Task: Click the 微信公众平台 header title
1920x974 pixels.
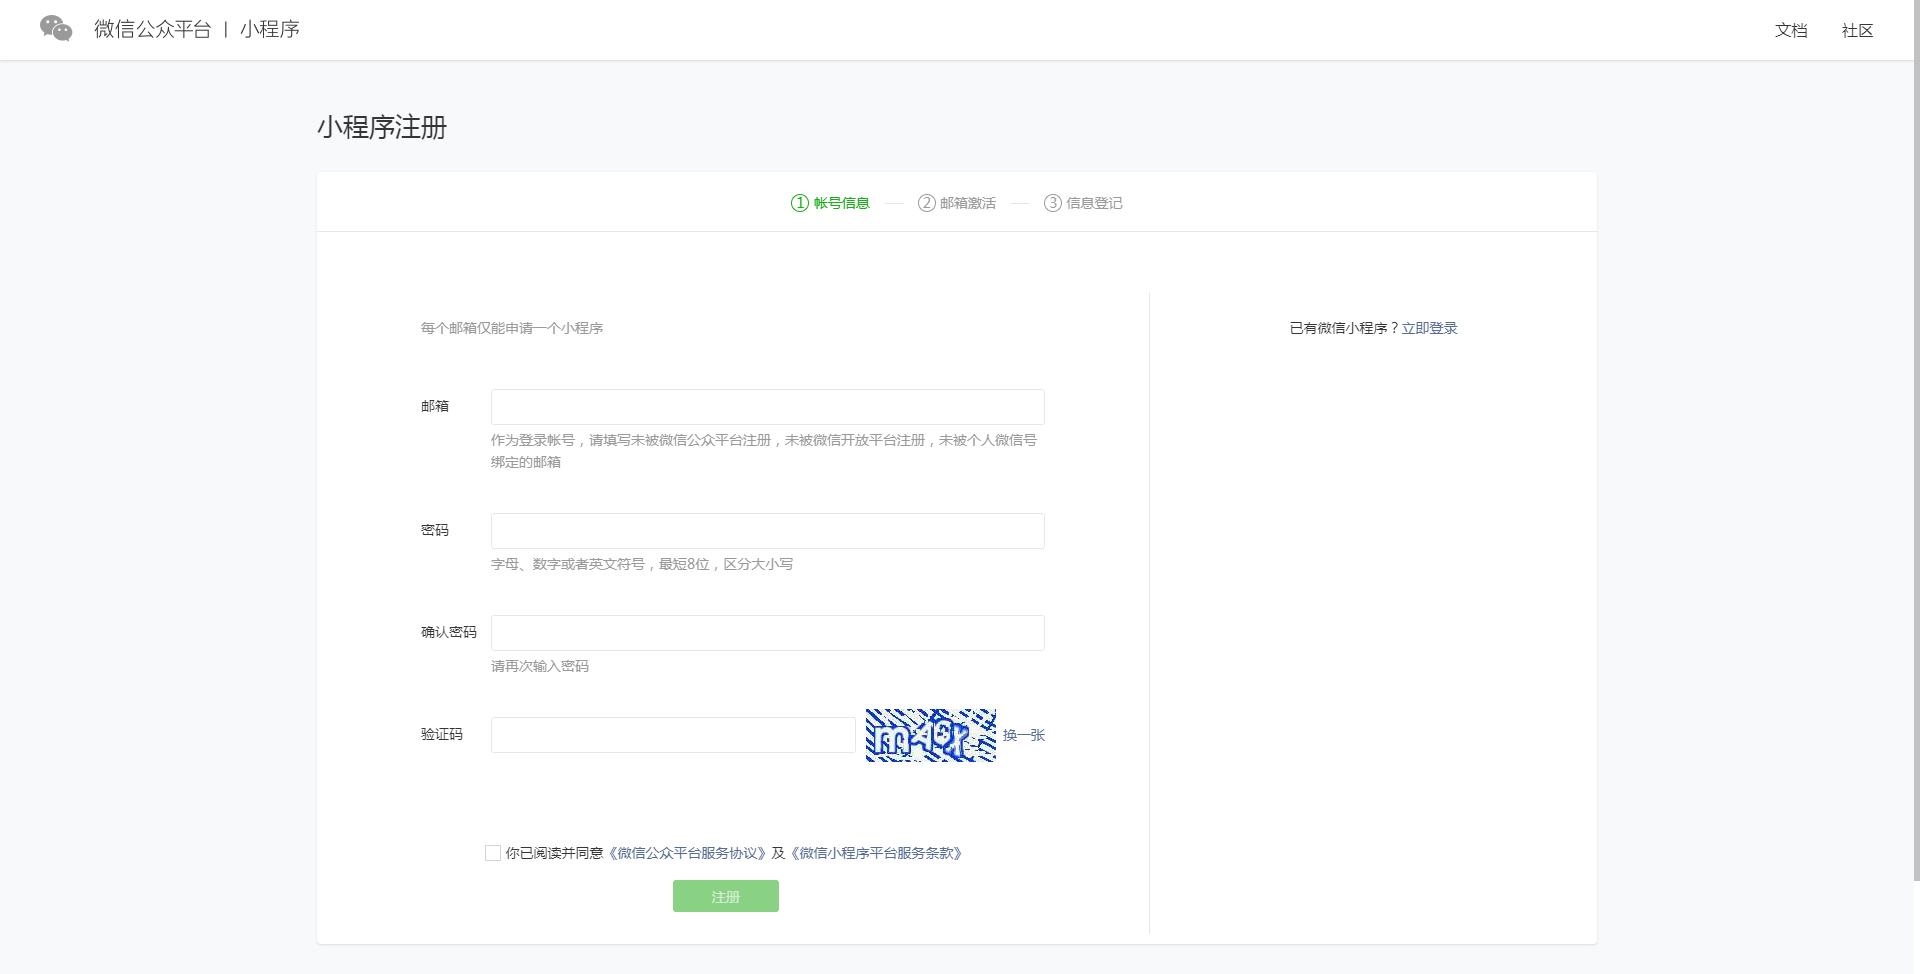Action: point(153,29)
